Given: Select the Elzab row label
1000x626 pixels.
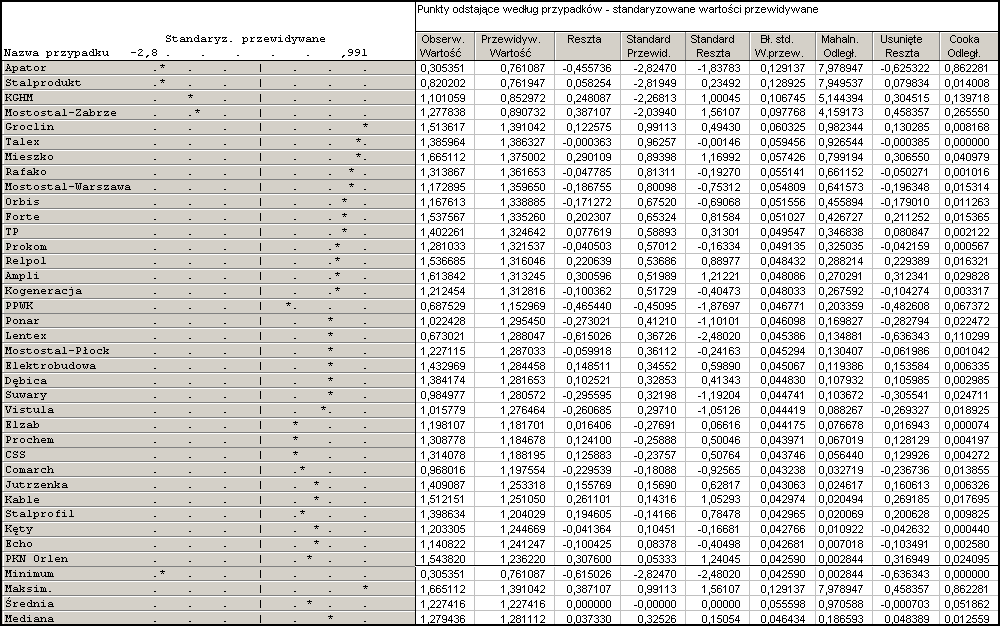Looking at the screenshot, I should click(22, 425).
